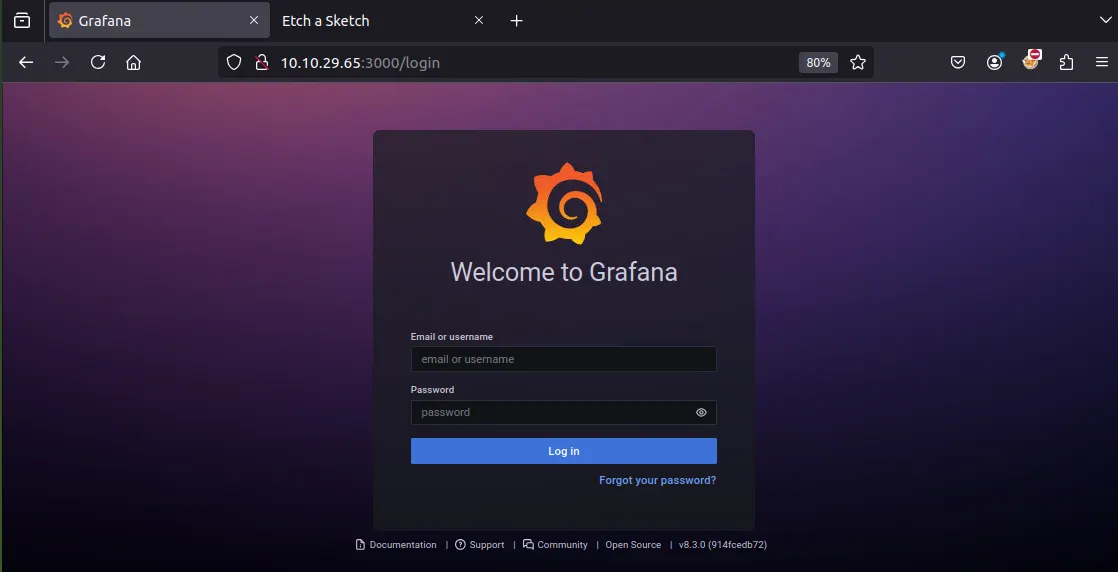
Task: Go to the browser home page
Action: click(x=133, y=62)
